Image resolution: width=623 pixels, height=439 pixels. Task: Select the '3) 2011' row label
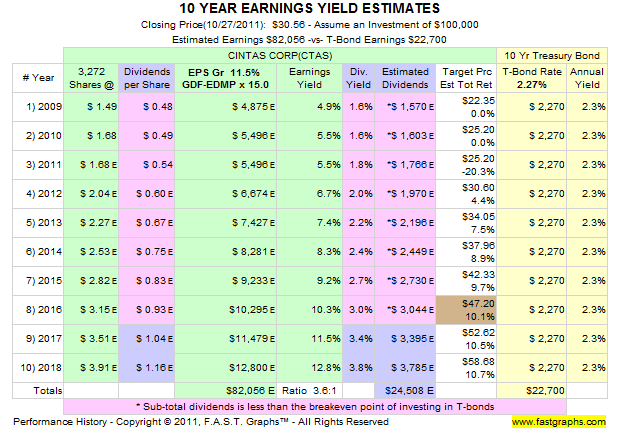click(x=38, y=165)
